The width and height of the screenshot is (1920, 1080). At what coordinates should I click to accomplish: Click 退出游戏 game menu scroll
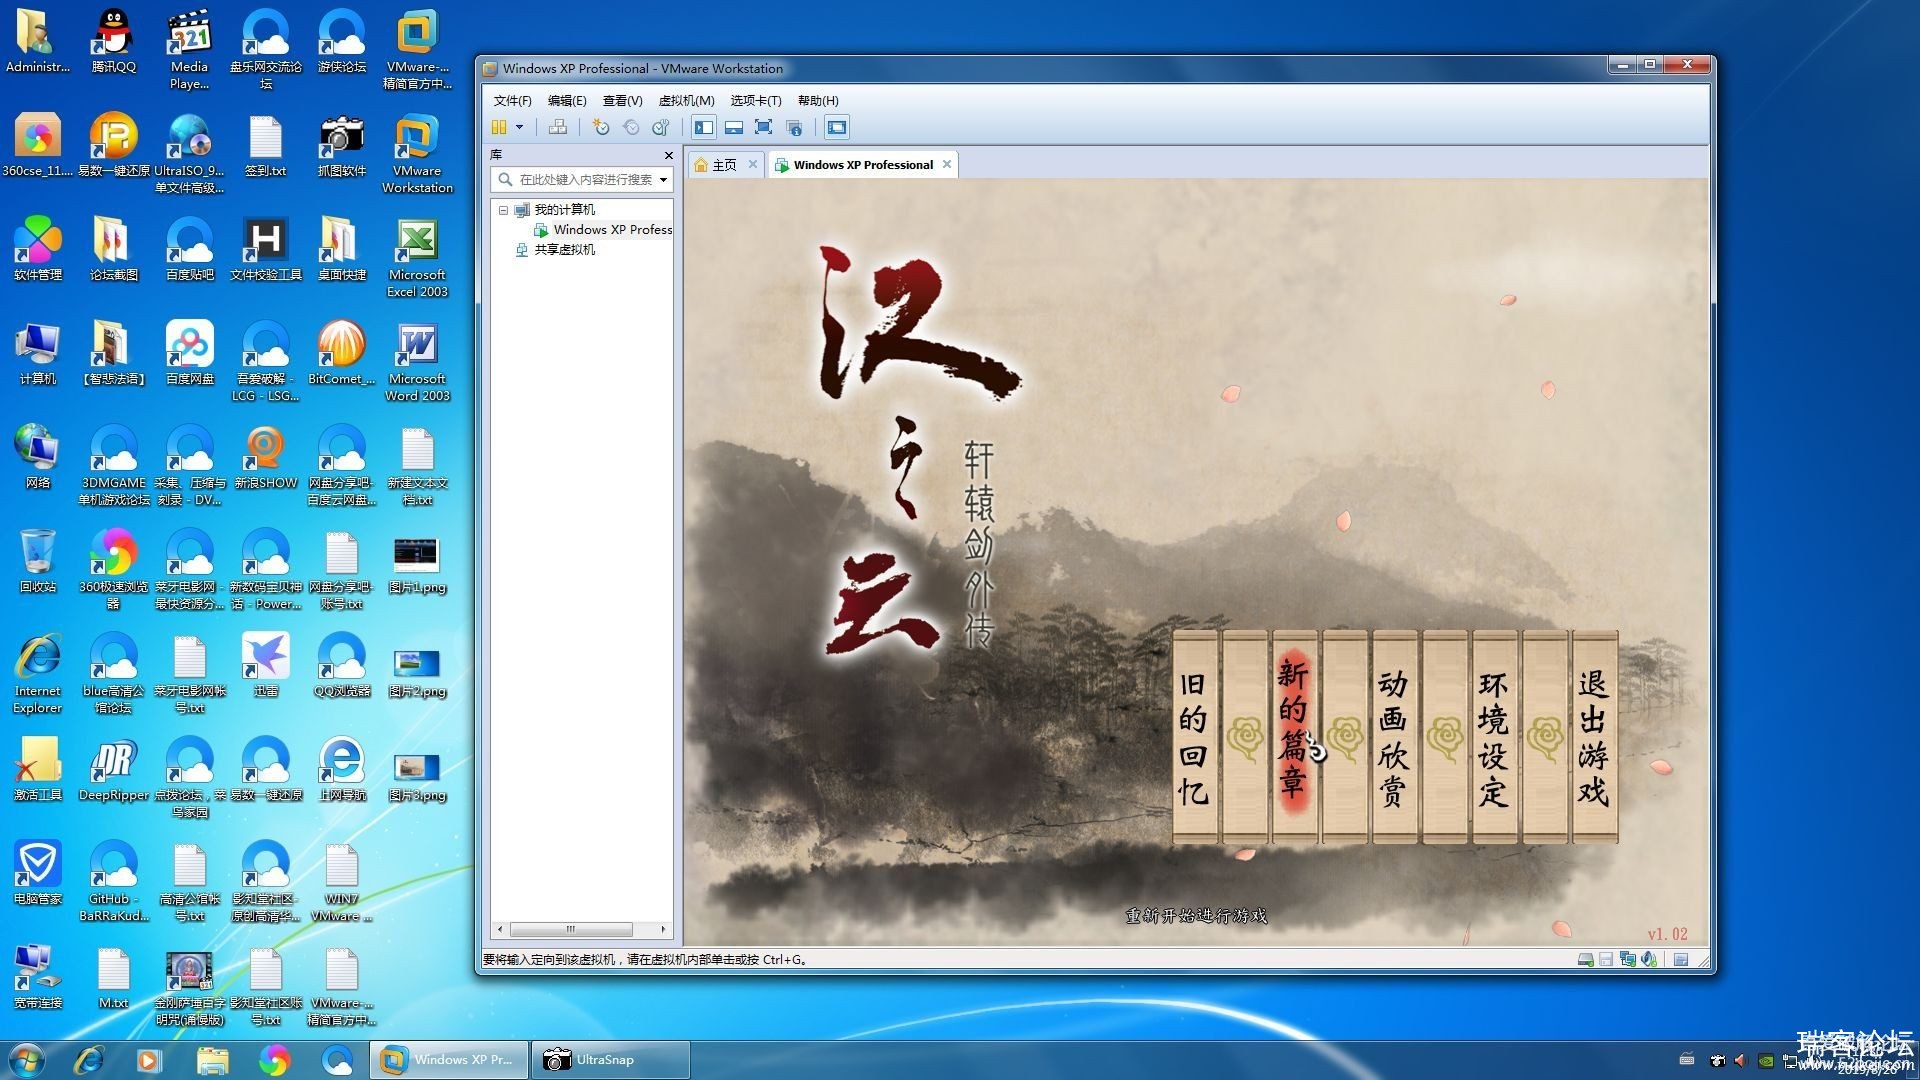pyautogui.click(x=1594, y=737)
